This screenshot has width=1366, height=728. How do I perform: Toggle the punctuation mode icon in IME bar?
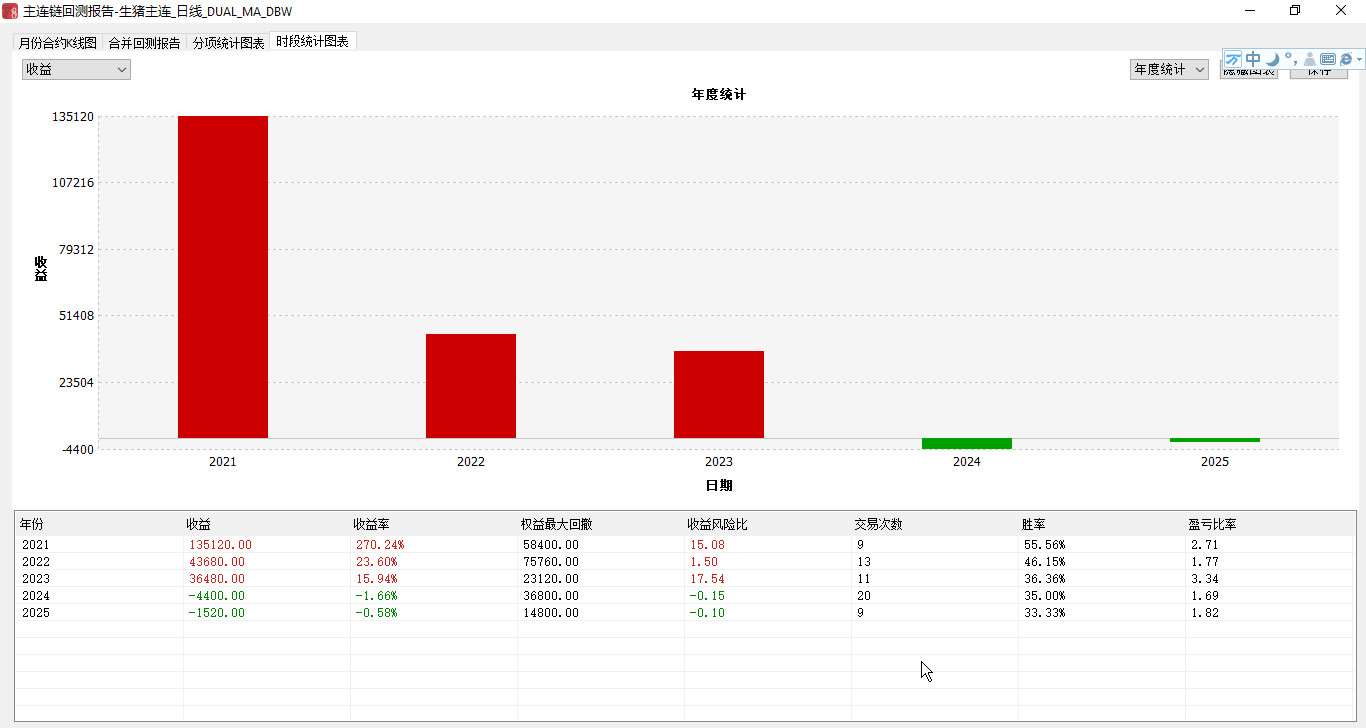pyautogui.click(x=1290, y=59)
